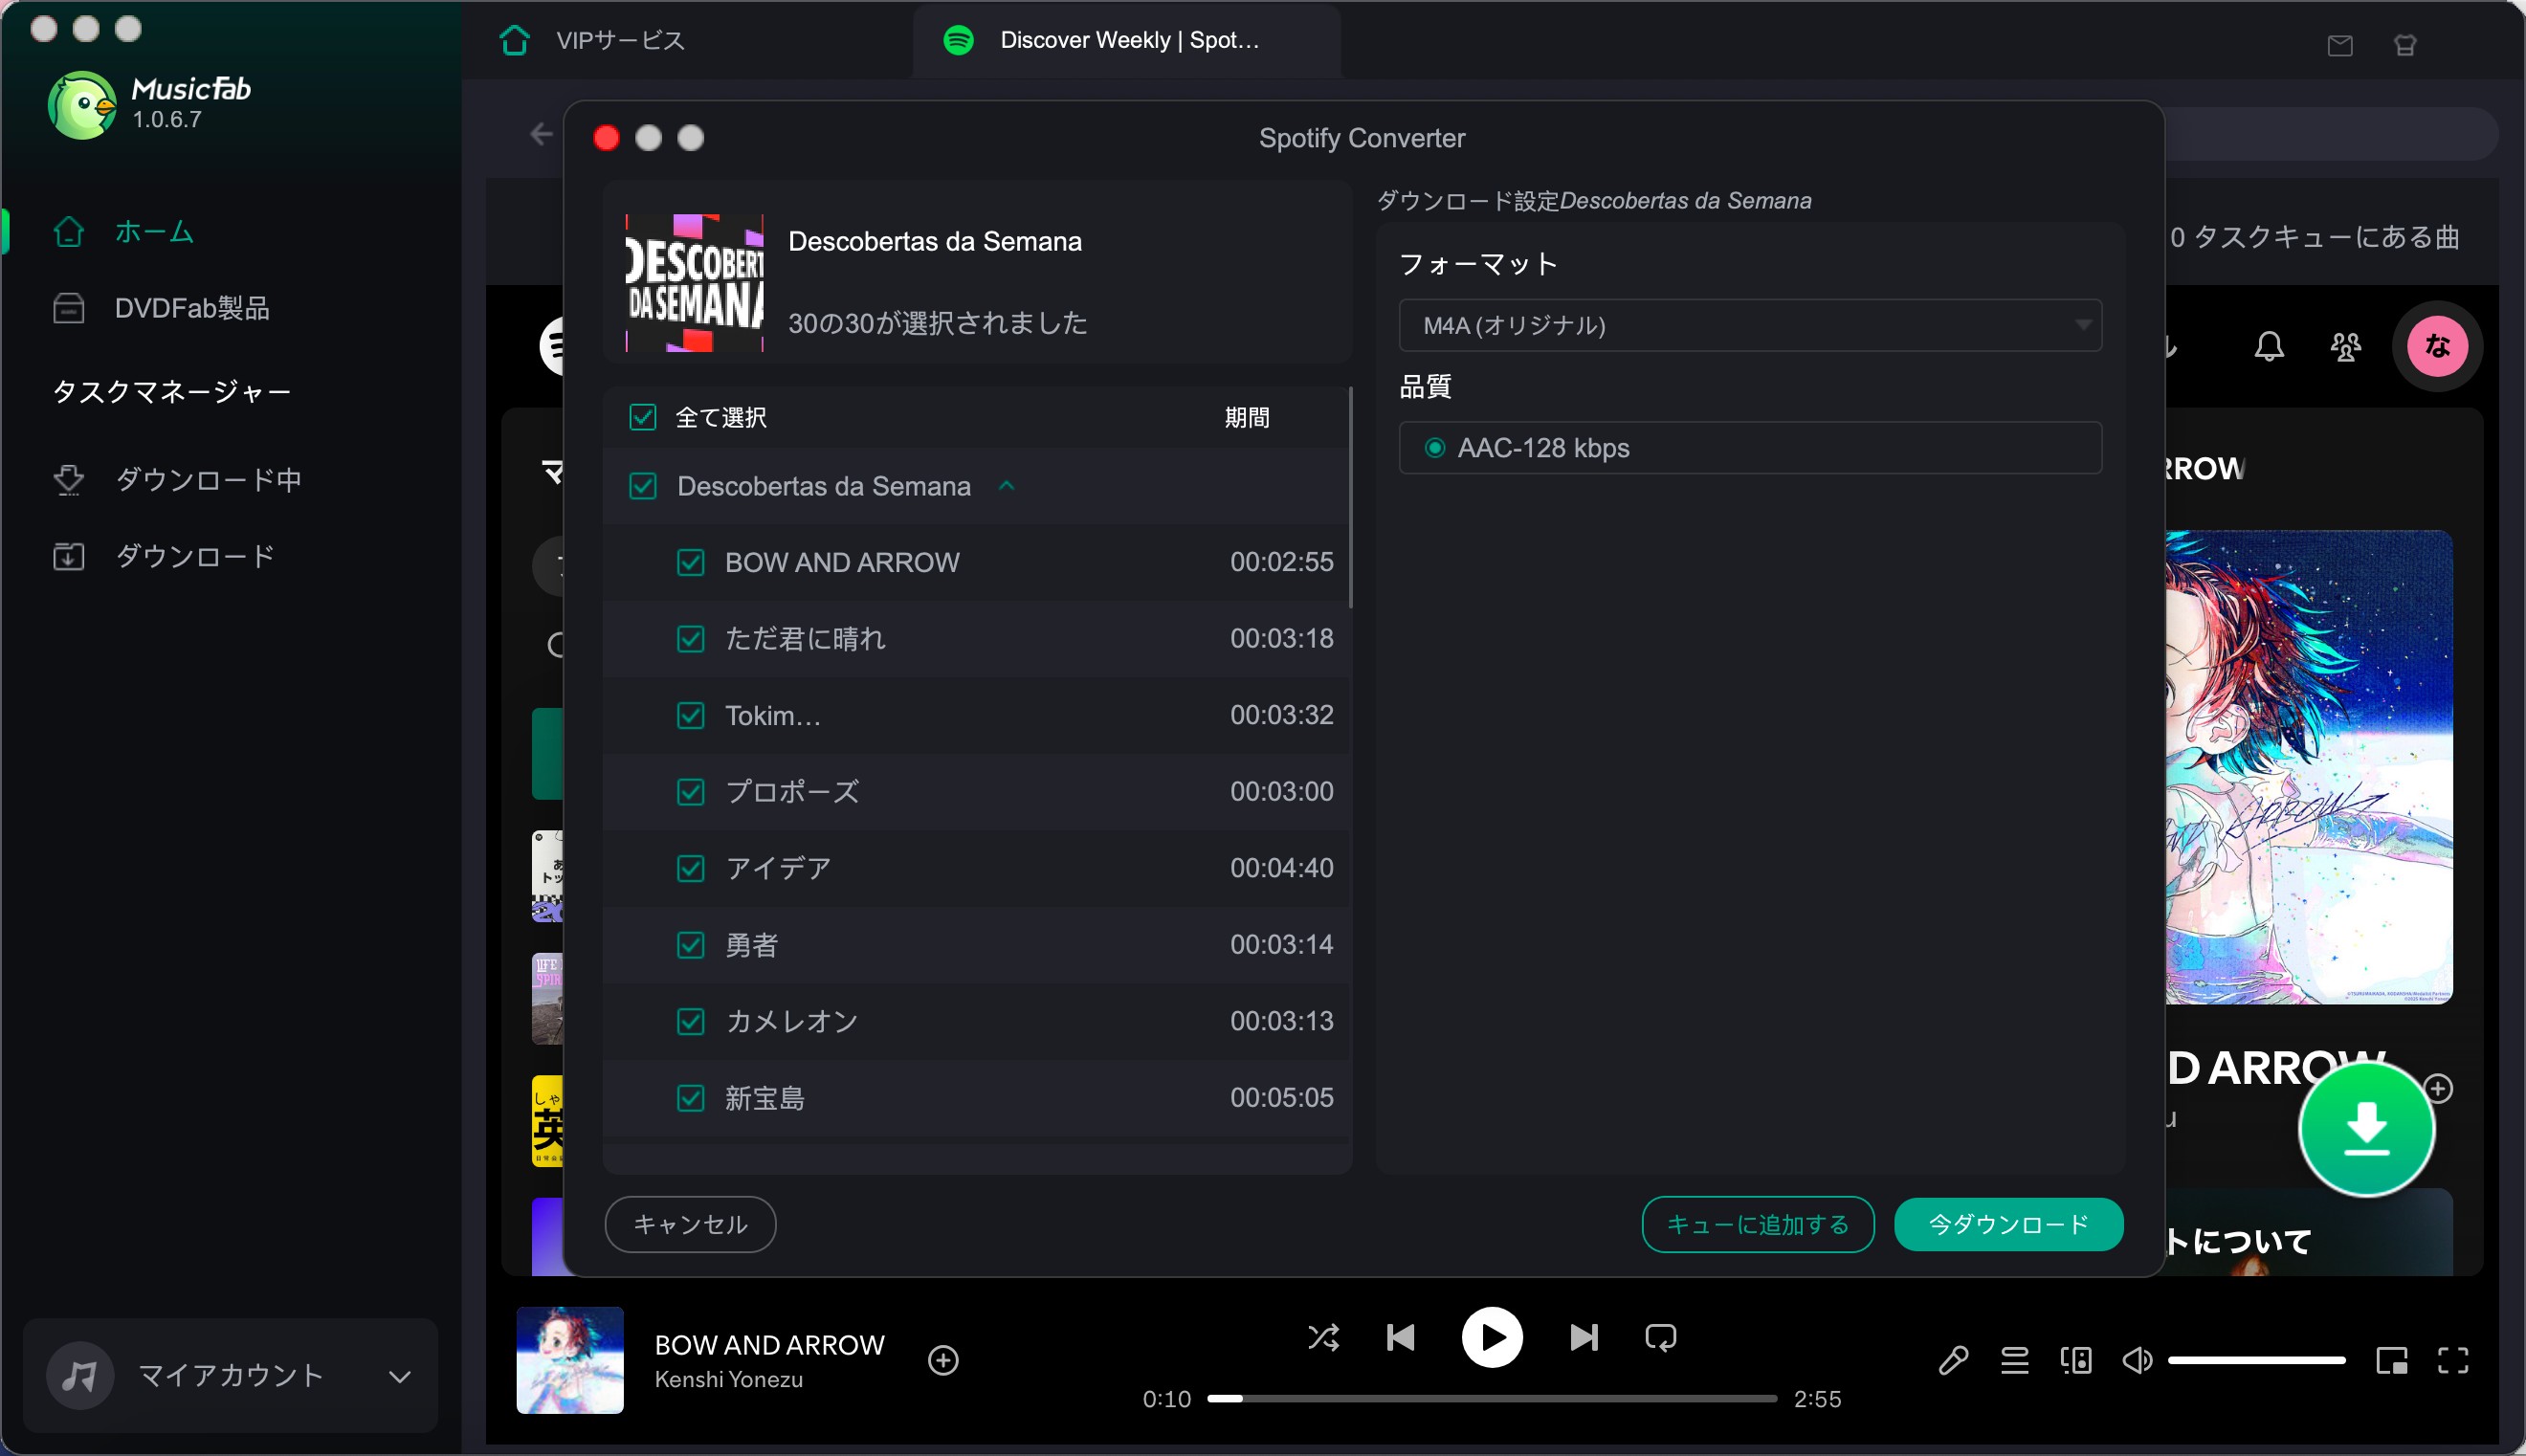Click BOW AND ARROW title in player
The width and height of the screenshot is (2526, 1456).
[x=769, y=1345]
